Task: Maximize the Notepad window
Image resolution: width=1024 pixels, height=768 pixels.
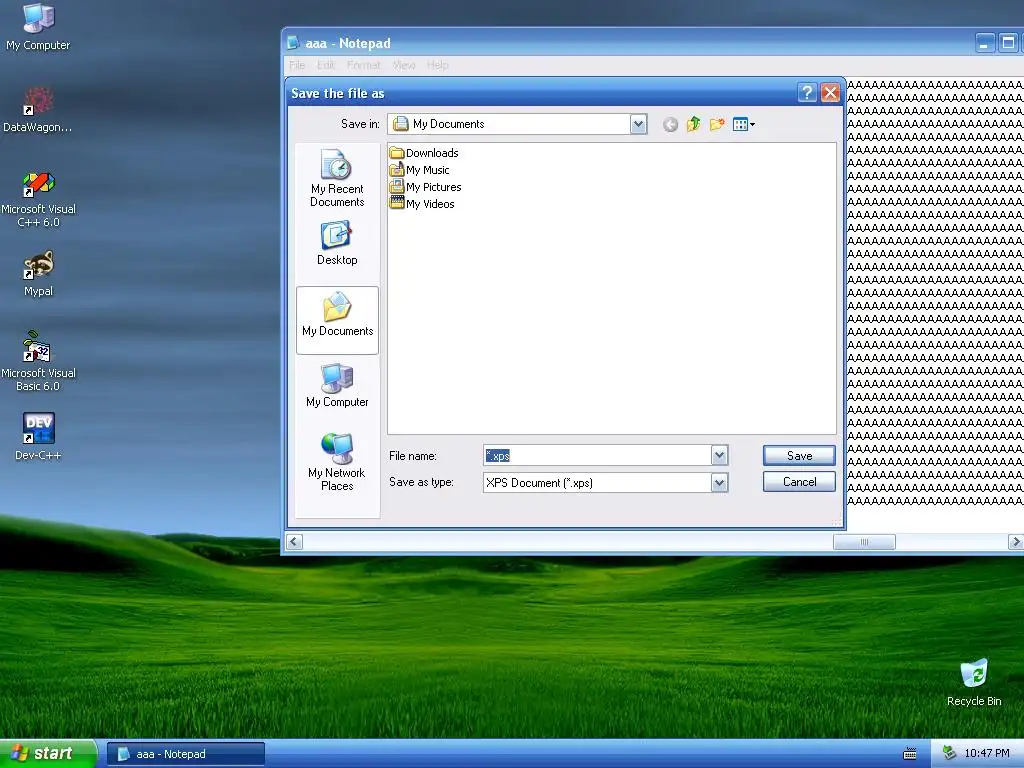Action: pos(1008,43)
